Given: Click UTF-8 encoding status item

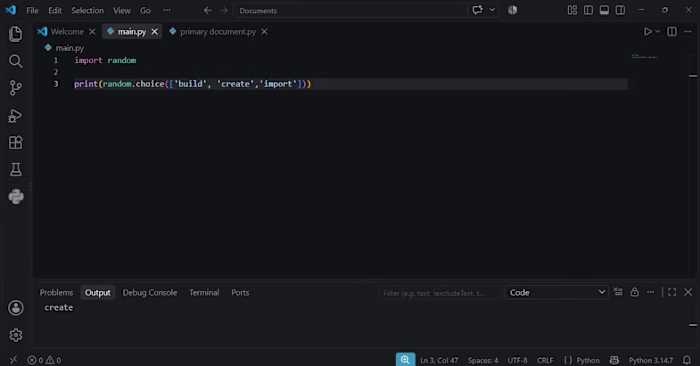Looking at the screenshot, I should pos(517,360).
